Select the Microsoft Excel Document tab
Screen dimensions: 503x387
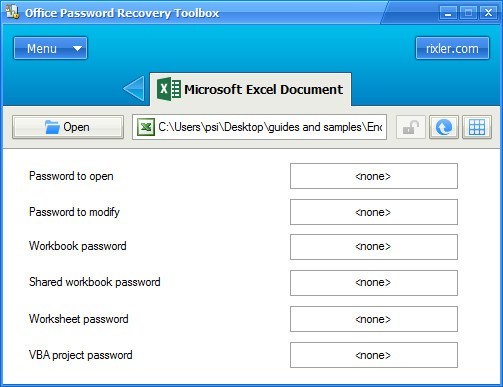coord(250,89)
